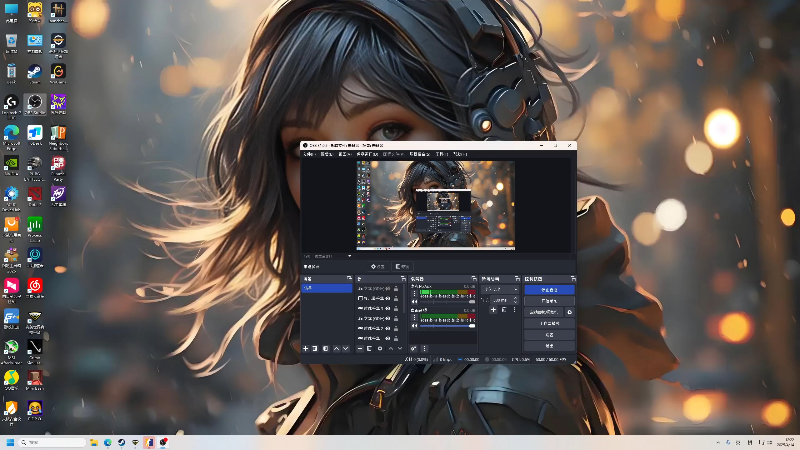The height and width of the screenshot is (450, 800).
Task: Toggle lock icon on last visible source row
Action: 396,338
